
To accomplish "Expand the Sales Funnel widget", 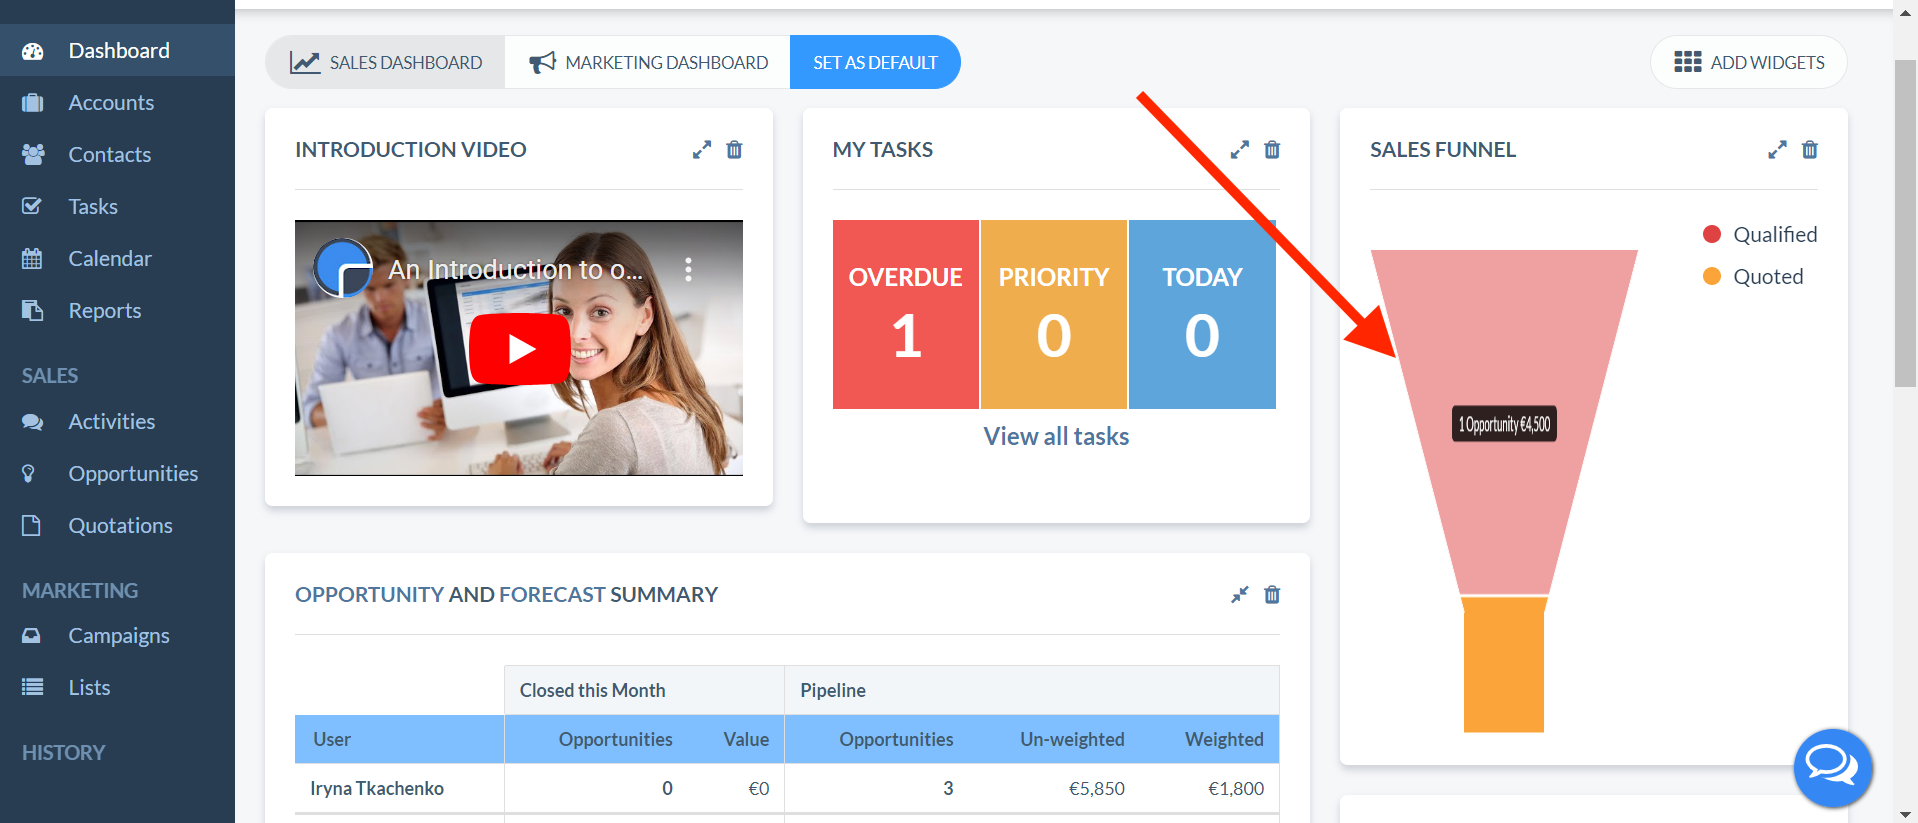I will pyautogui.click(x=1777, y=150).
